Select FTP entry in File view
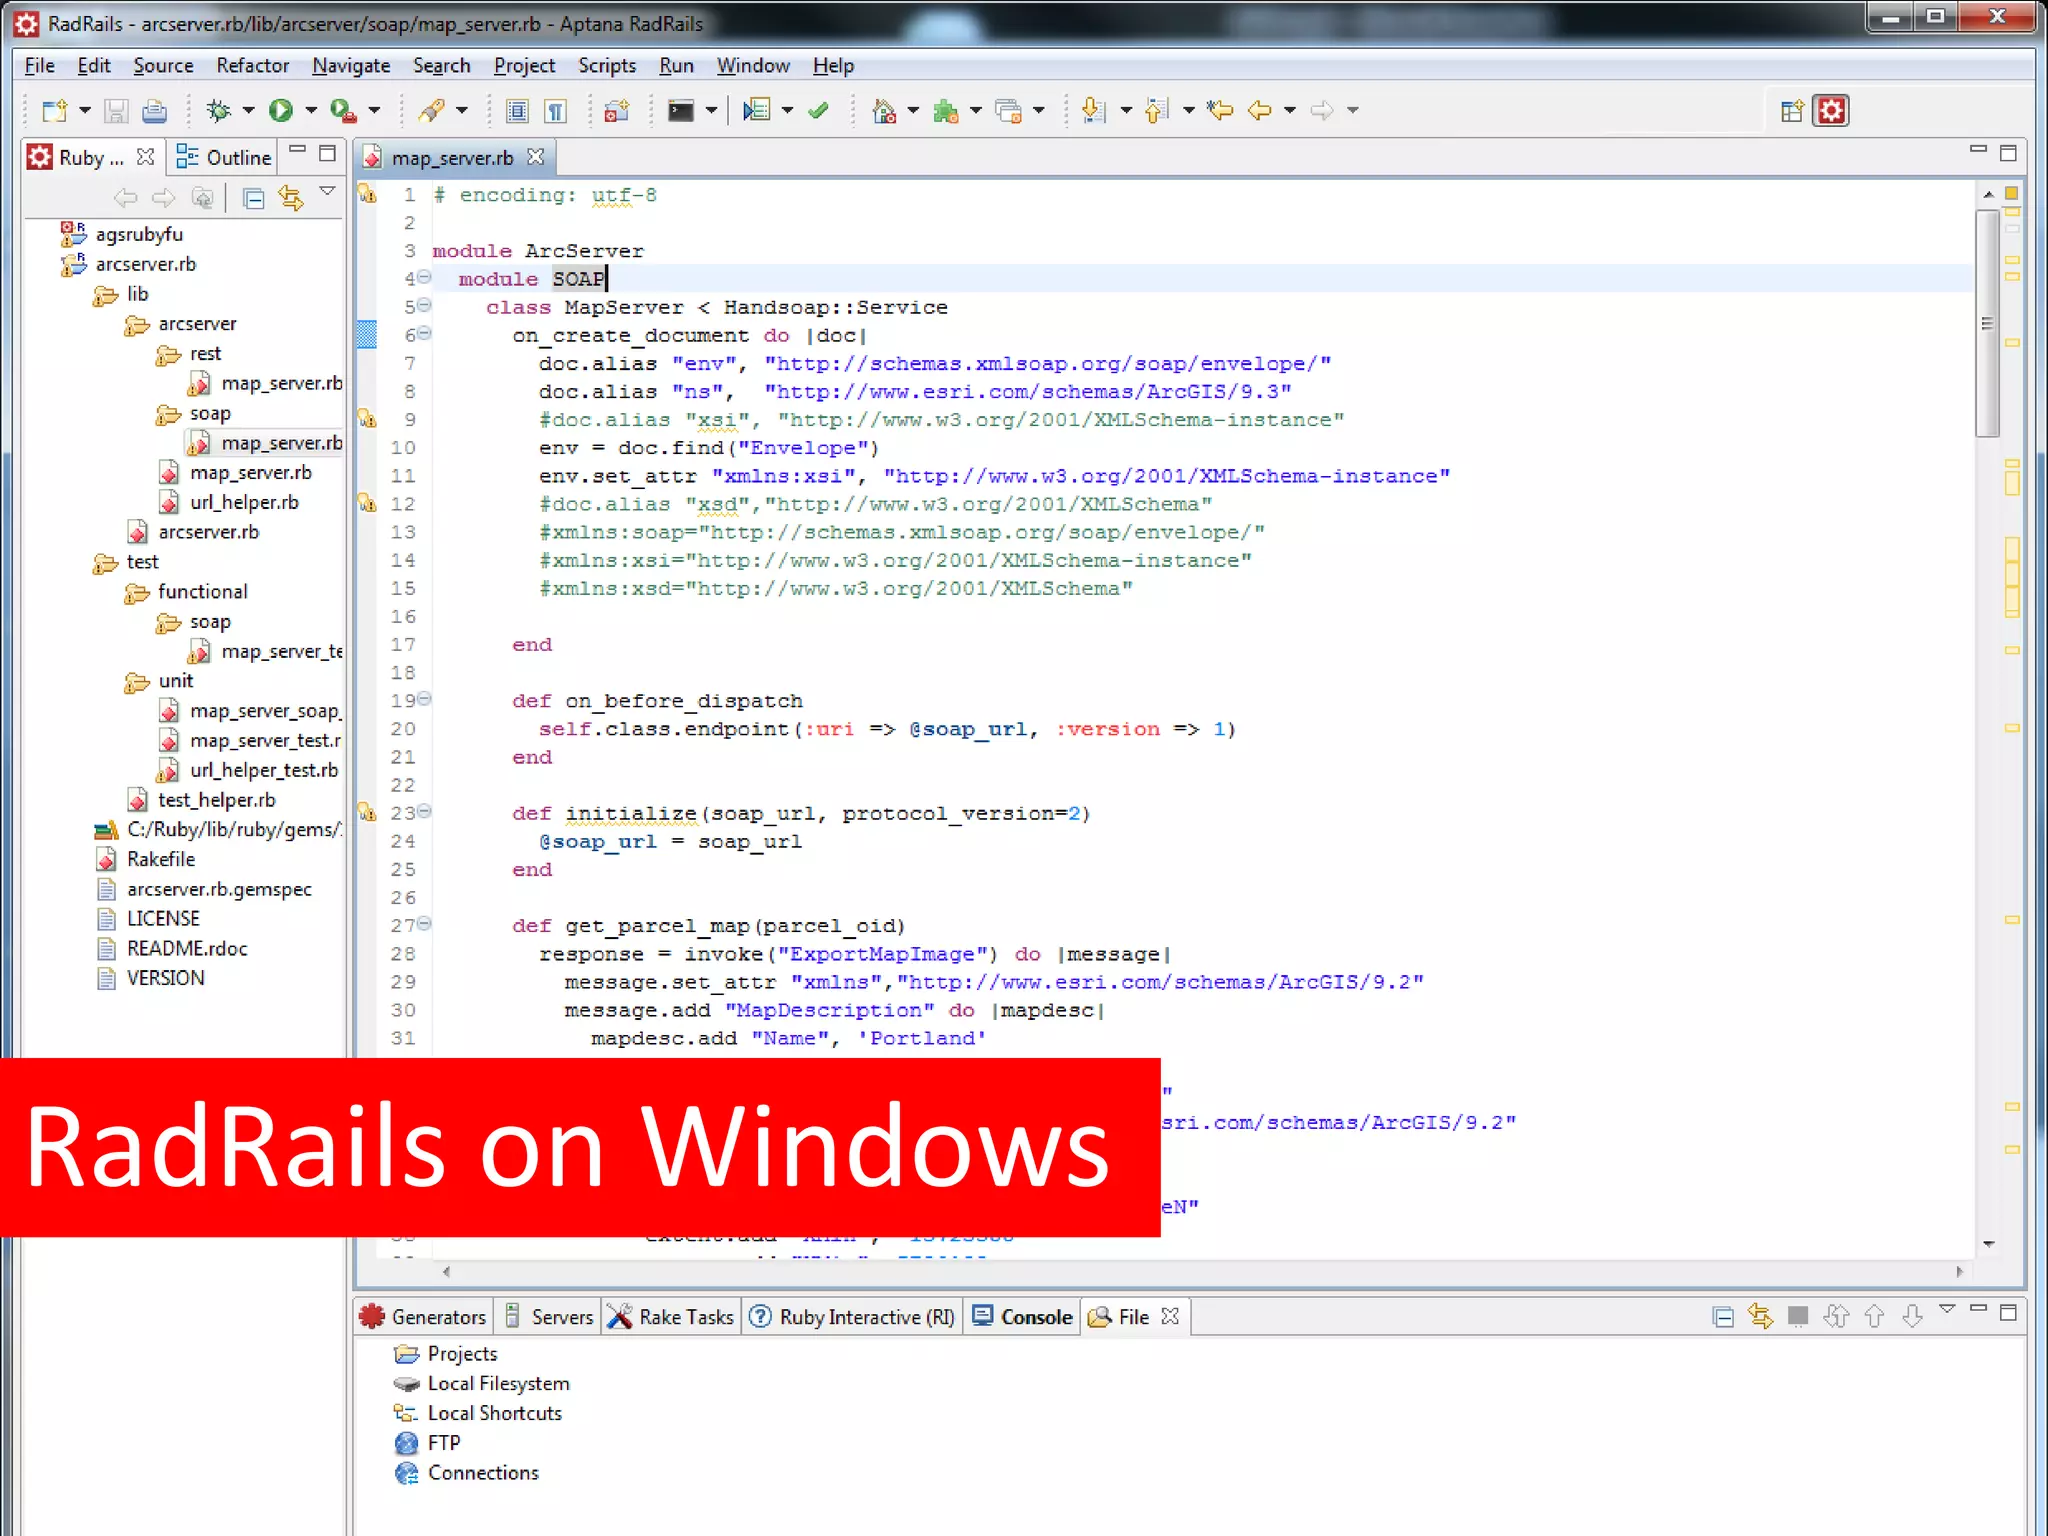The height and width of the screenshot is (1536, 2048). click(444, 1443)
